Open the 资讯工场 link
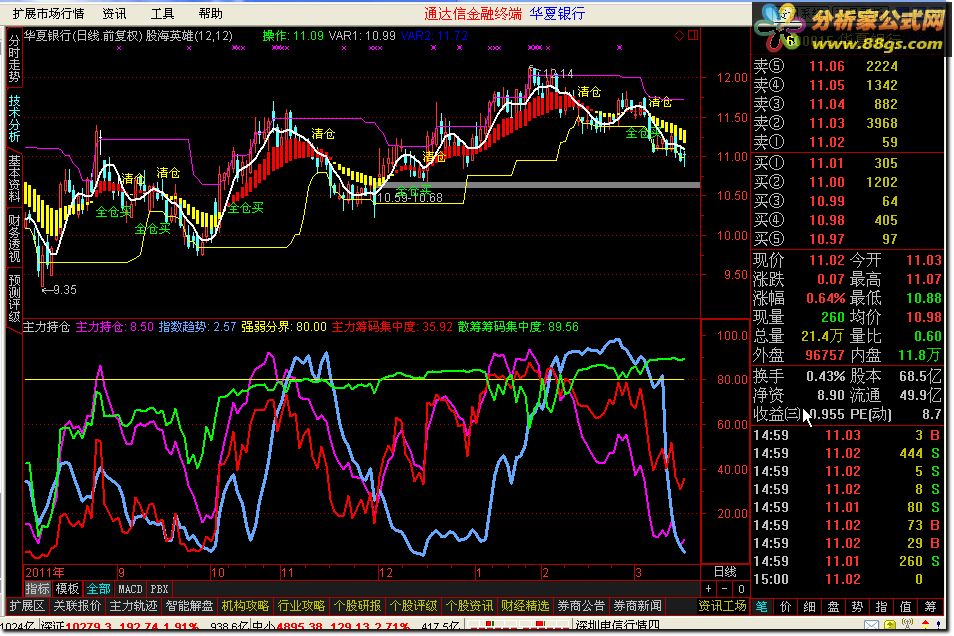The height and width of the screenshot is (636, 954). coord(722,606)
